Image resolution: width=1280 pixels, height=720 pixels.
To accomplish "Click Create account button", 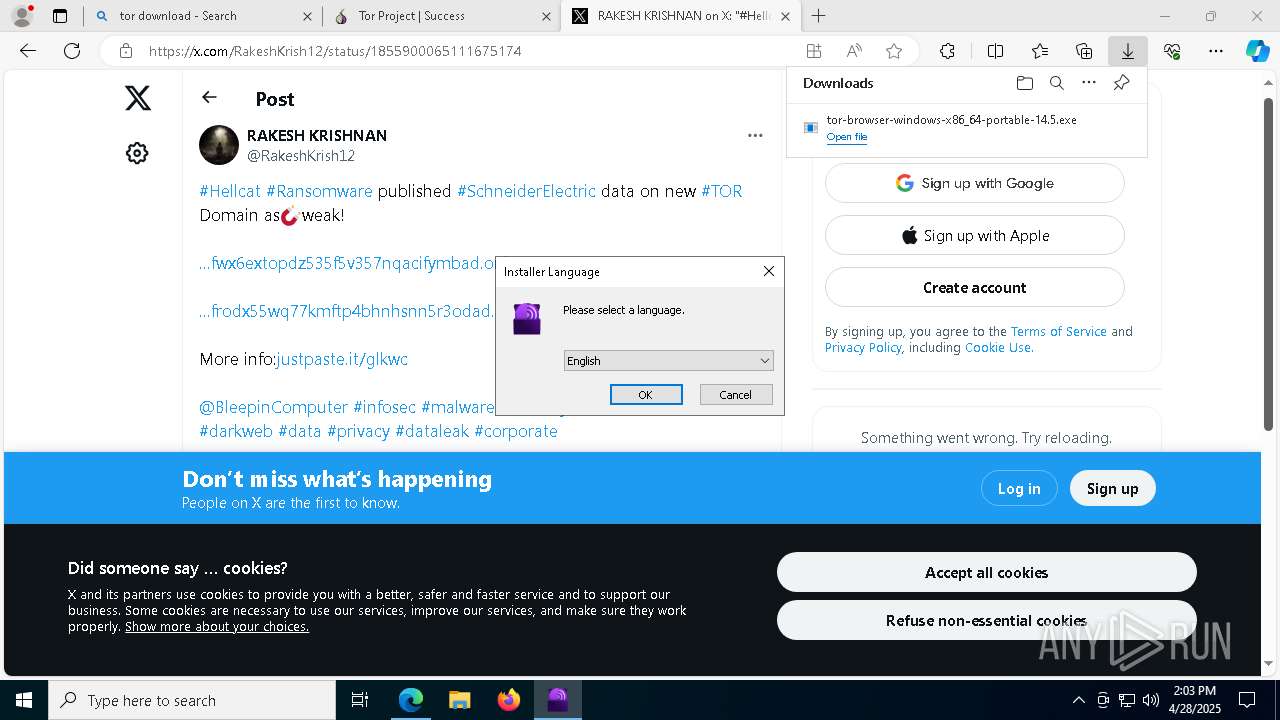I will pyautogui.click(x=975, y=288).
